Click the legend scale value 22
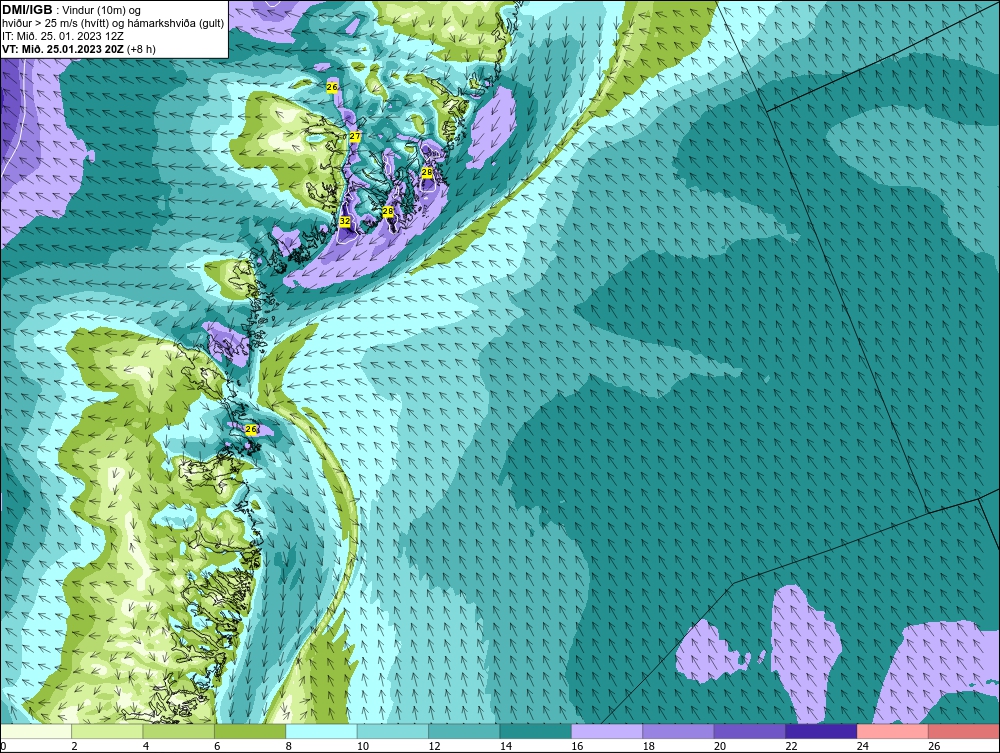 pos(791,746)
